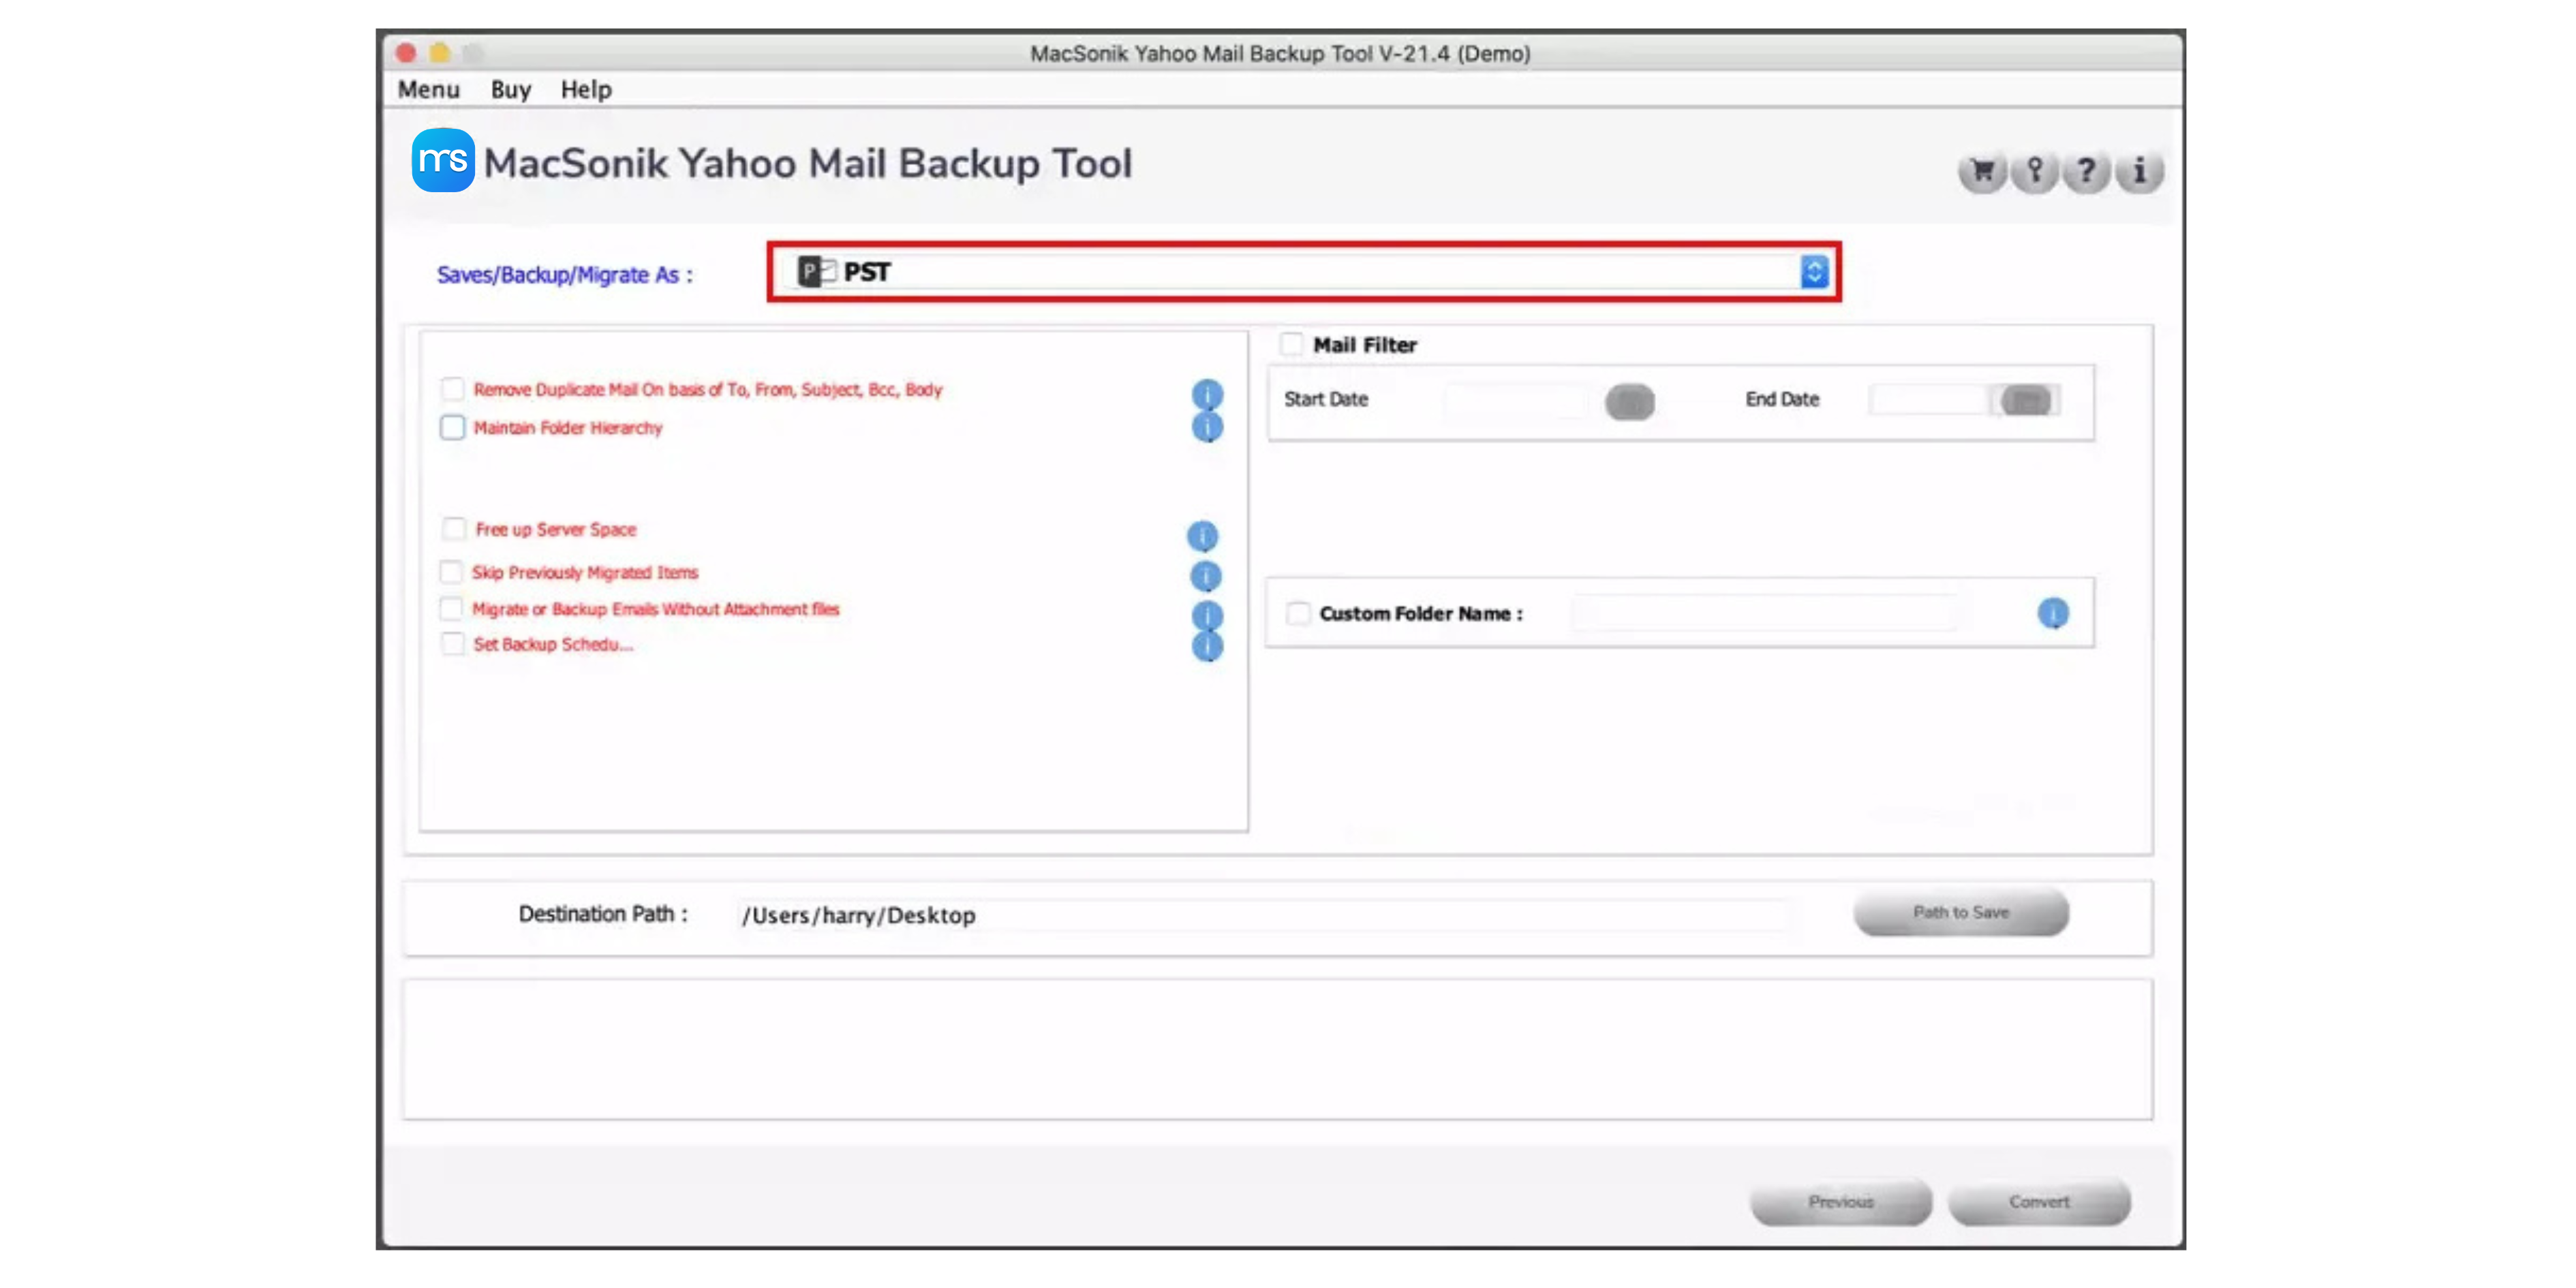Click the key activation icon
The height and width of the screenshot is (1288, 2576).
2034,172
